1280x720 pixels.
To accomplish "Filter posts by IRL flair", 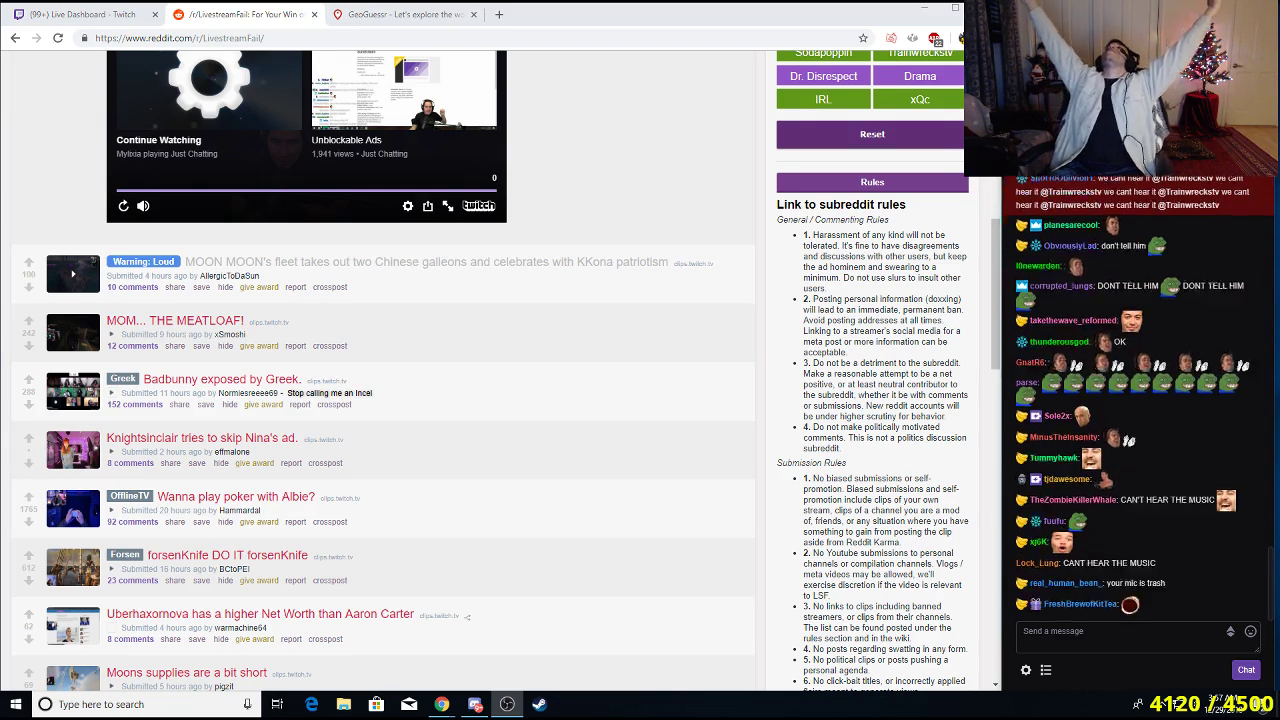I will click(824, 99).
